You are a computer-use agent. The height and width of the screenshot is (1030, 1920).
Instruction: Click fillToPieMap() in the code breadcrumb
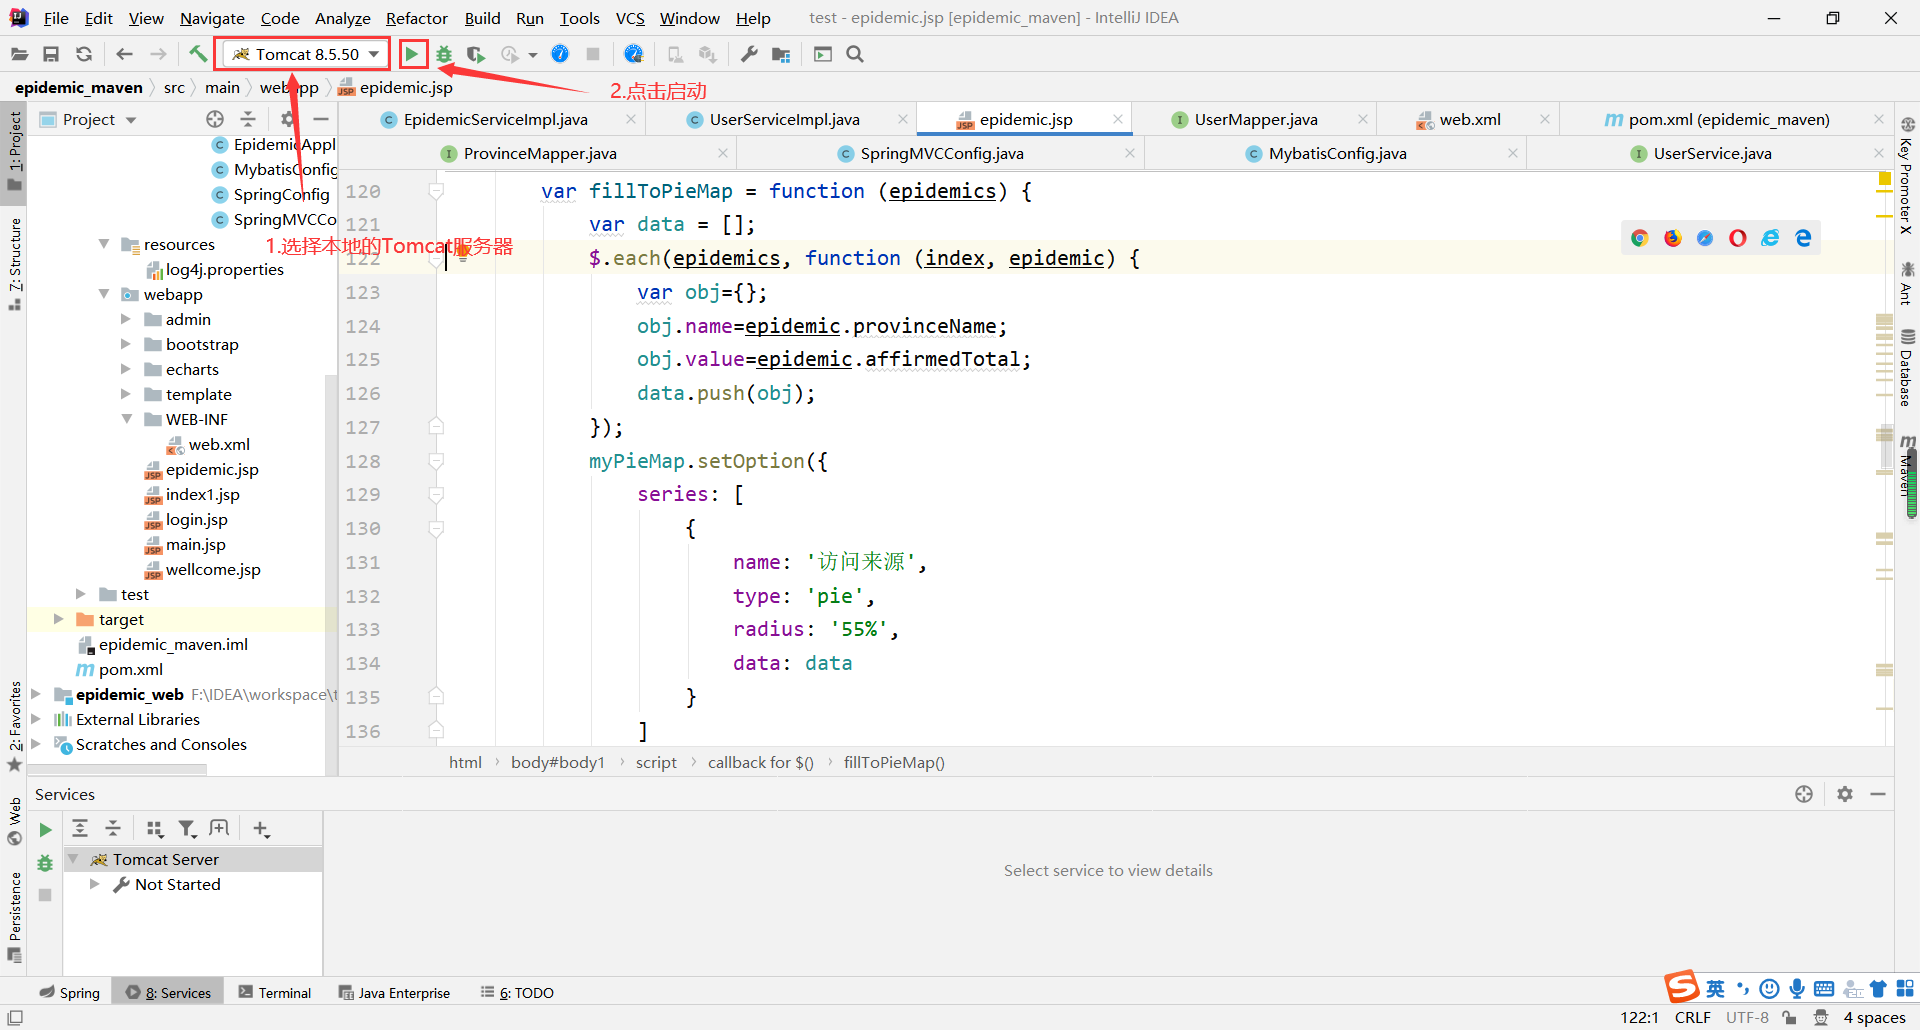tap(894, 762)
